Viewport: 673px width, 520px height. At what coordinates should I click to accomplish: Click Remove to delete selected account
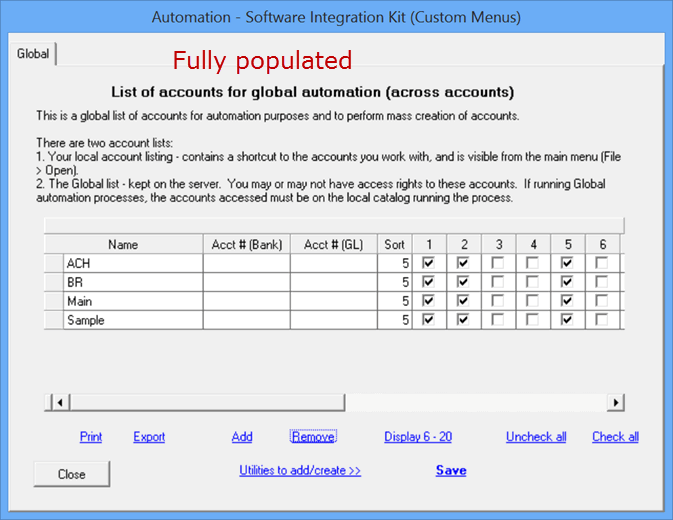[313, 437]
